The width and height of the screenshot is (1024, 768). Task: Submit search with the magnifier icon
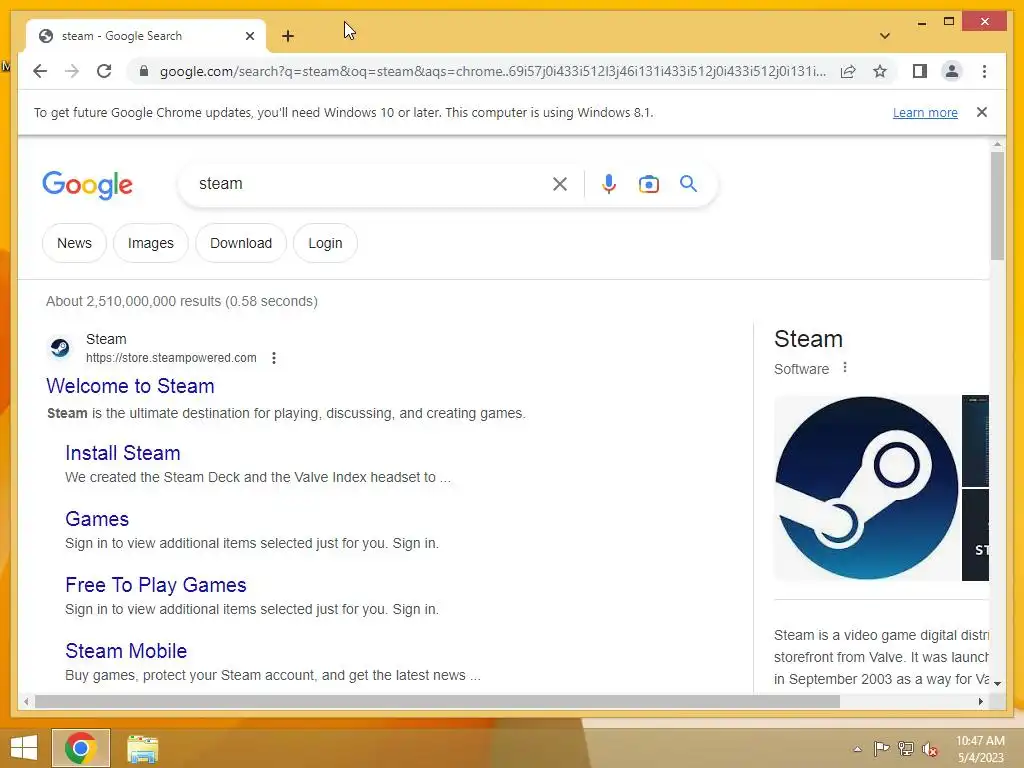click(688, 184)
